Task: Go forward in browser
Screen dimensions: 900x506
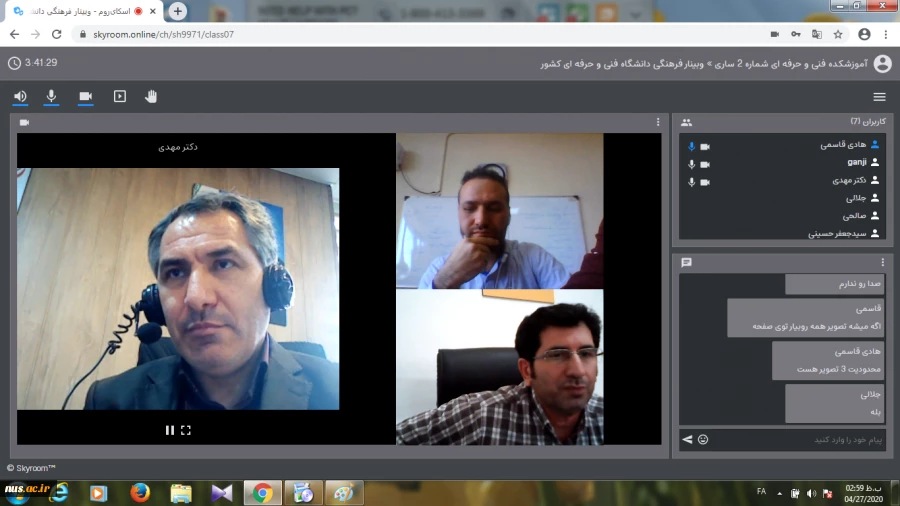Action: (36, 34)
